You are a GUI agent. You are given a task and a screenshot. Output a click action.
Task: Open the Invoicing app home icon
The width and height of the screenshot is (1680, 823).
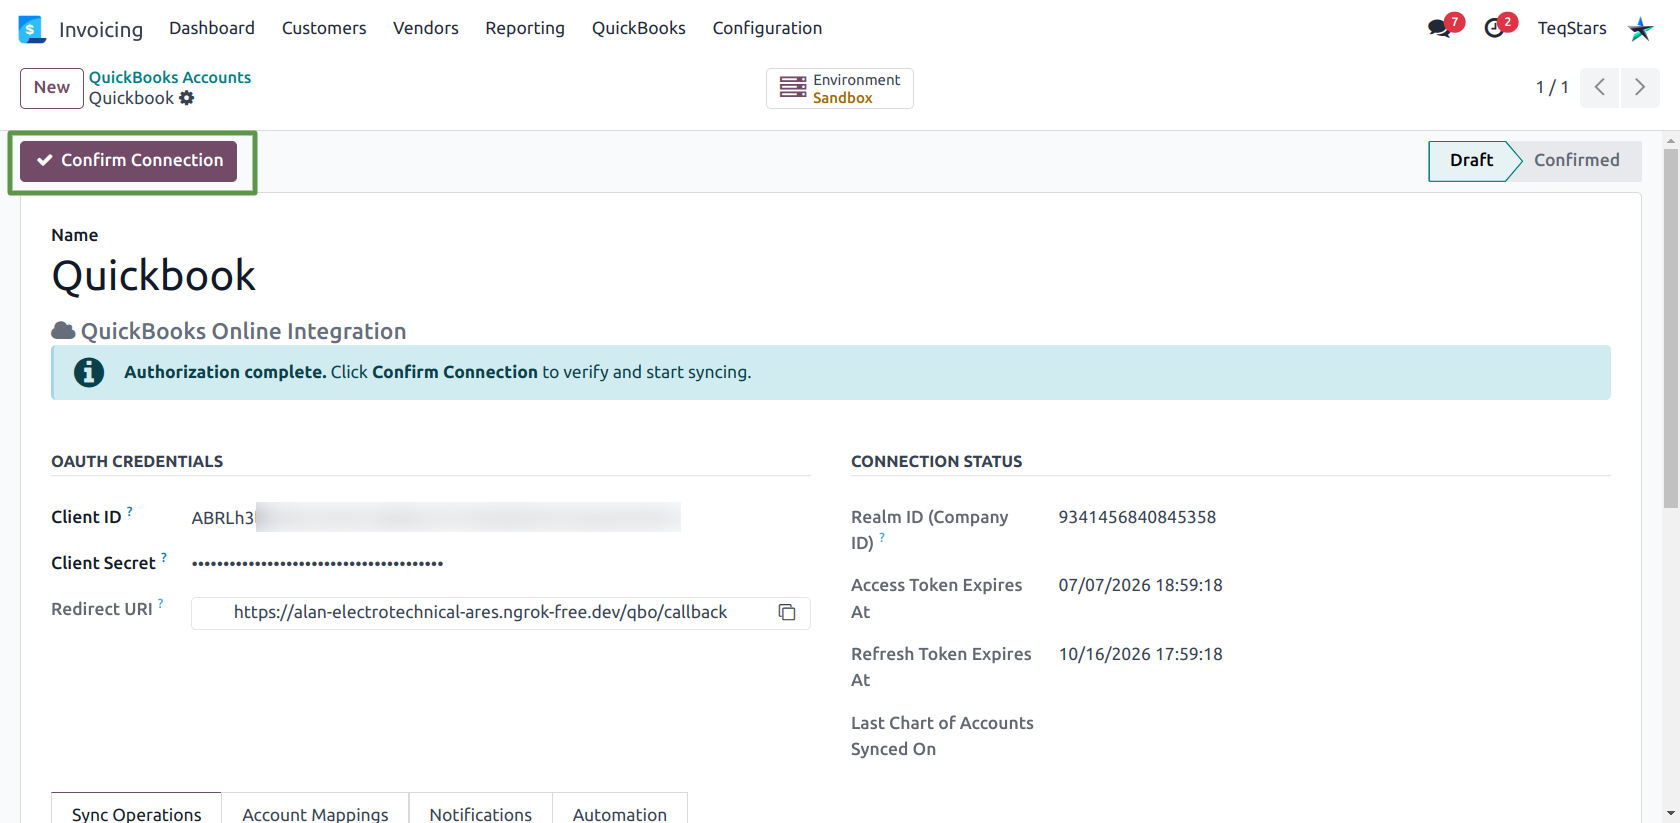point(32,29)
